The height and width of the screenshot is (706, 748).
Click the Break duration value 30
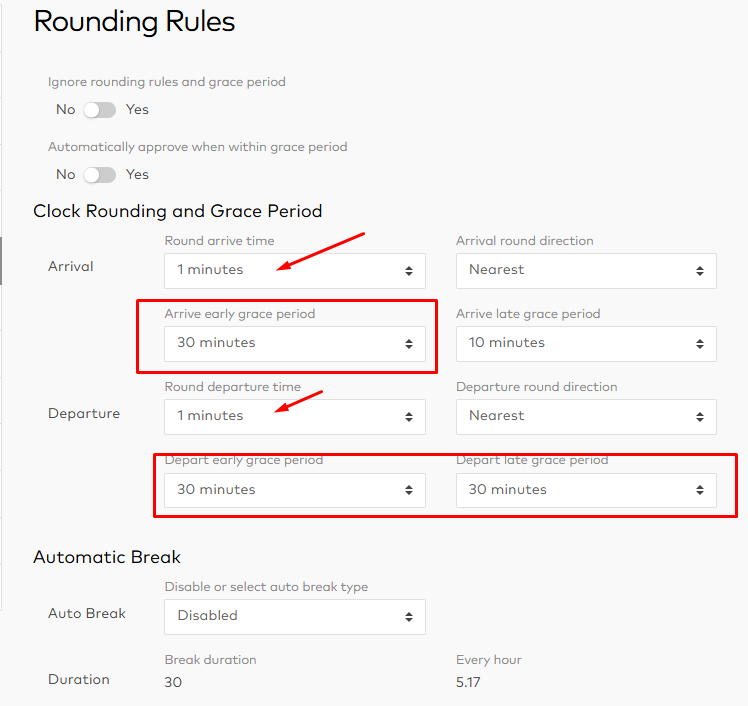click(x=173, y=682)
